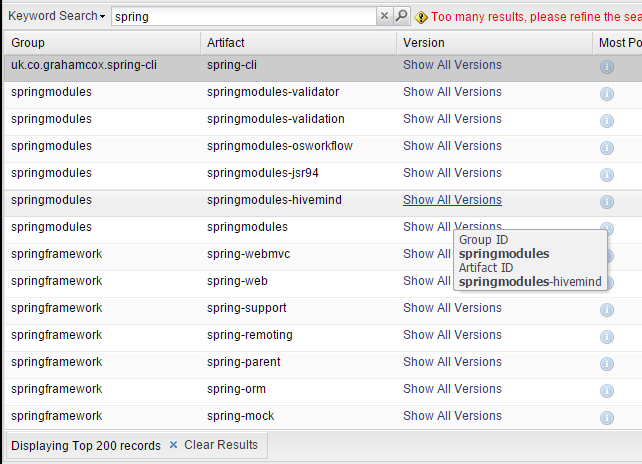Image resolution: width=642 pixels, height=464 pixels.
Task: Show All Versions for springmodules-hivemind
Action: point(452,200)
